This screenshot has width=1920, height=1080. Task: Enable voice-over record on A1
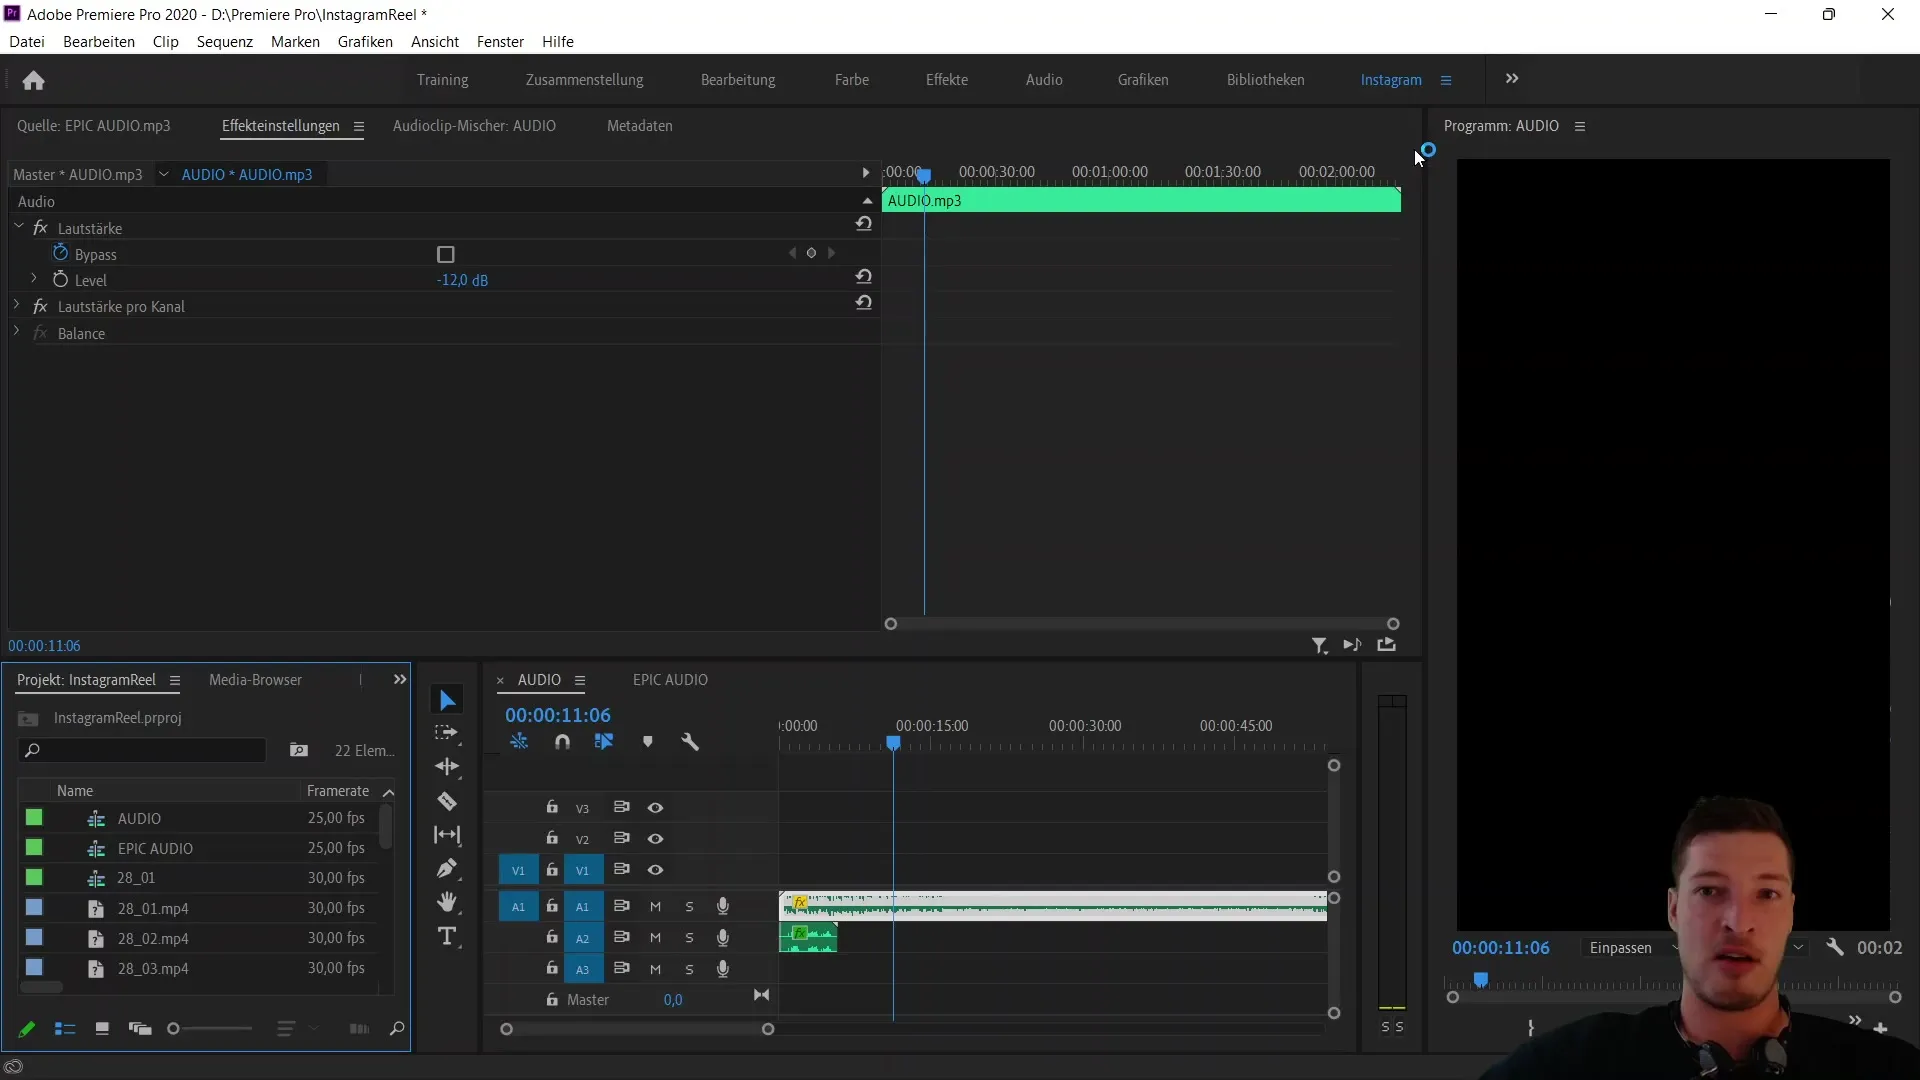click(x=723, y=907)
